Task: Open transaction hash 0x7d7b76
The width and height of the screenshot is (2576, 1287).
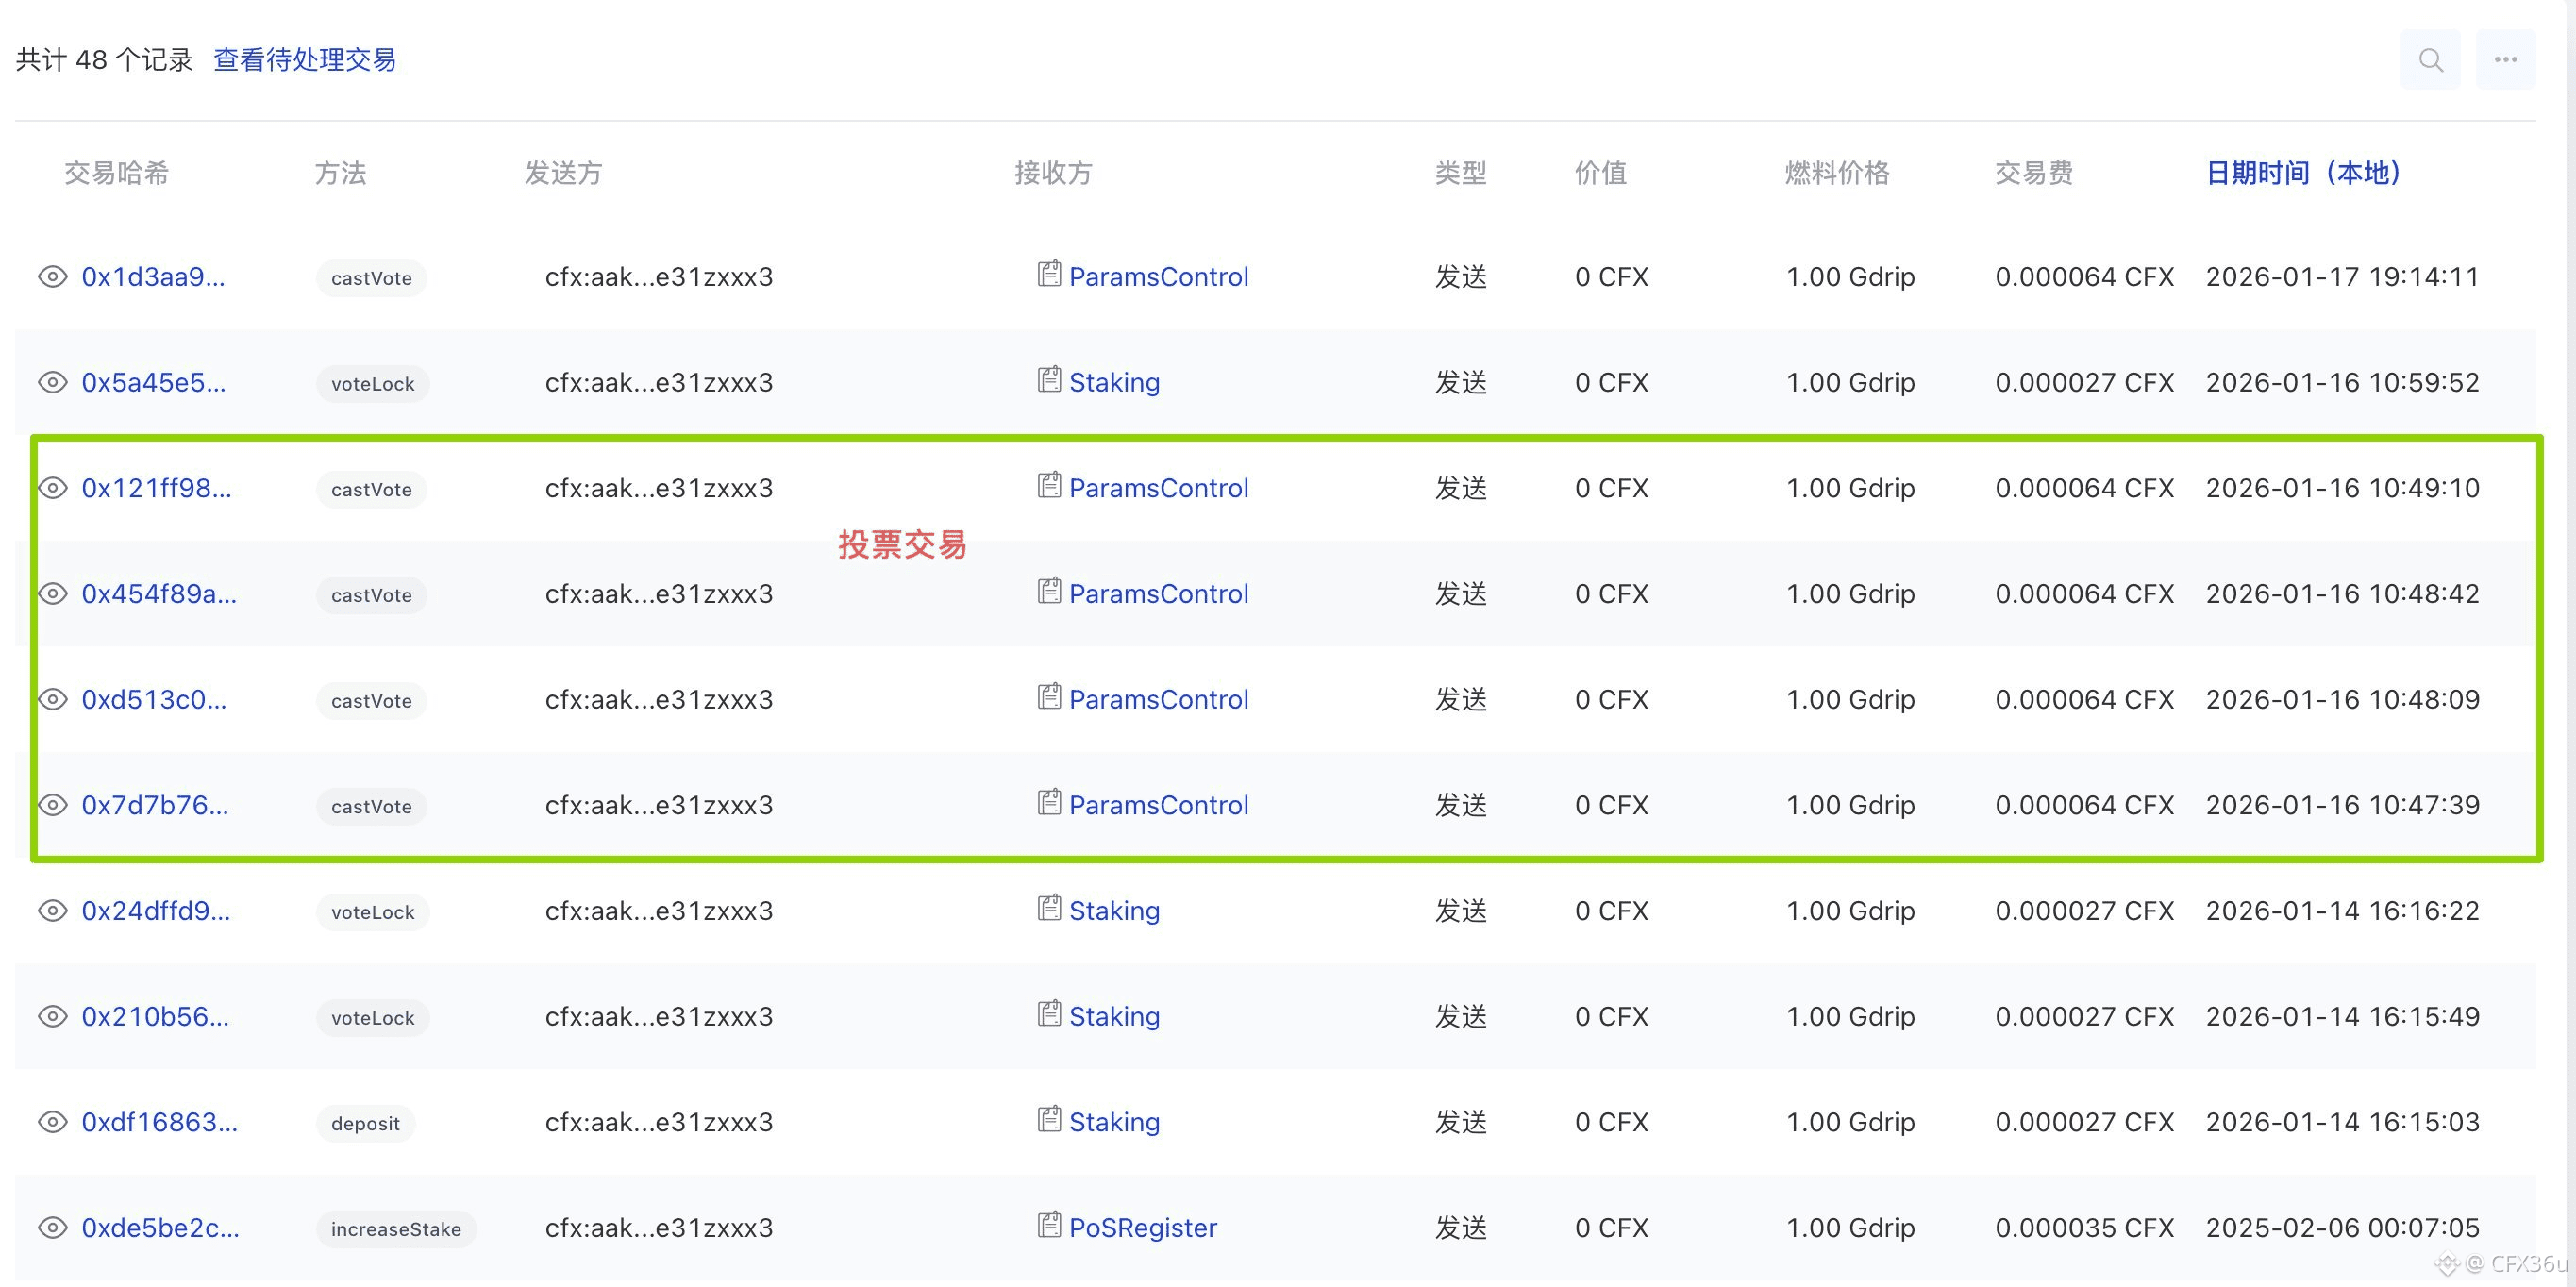Action: point(155,806)
